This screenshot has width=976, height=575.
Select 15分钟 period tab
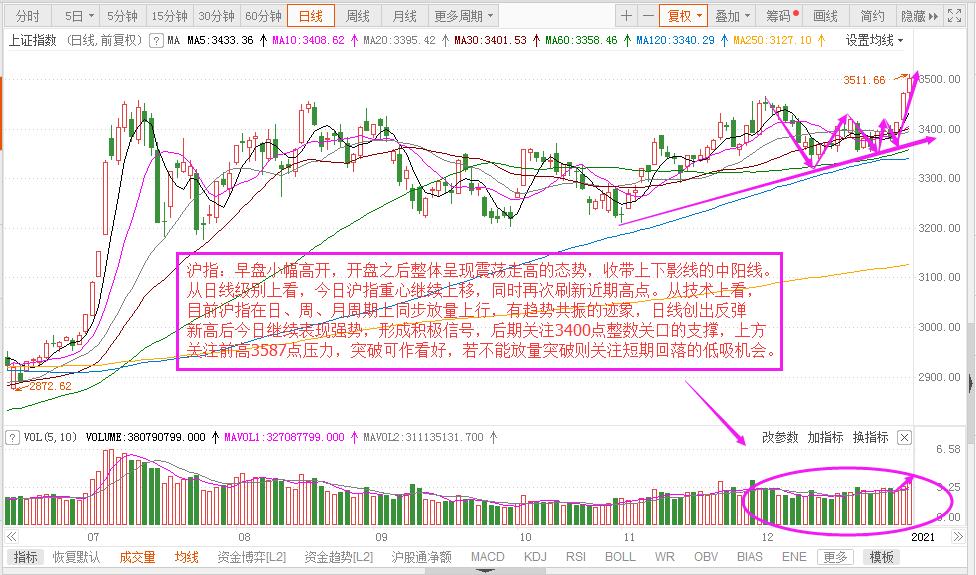pyautogui.click(x=169, y=16)
